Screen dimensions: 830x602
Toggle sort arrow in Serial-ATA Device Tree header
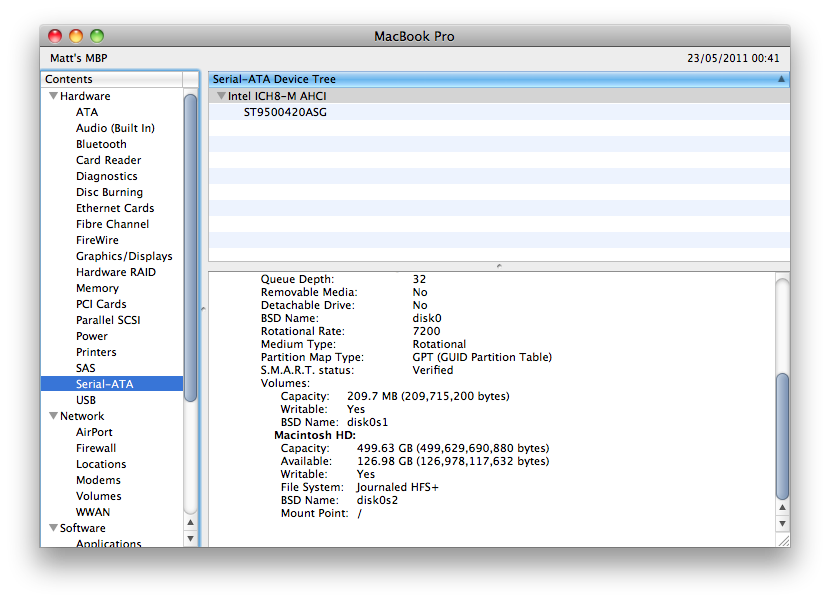pos(781,79)
